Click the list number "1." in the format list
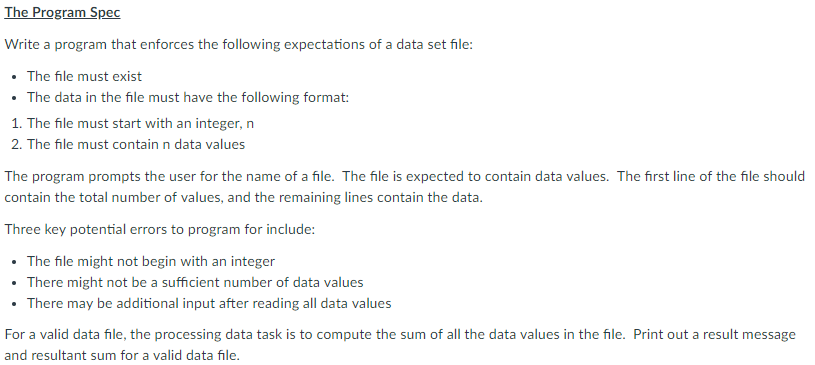815x365 pixels. pyautogui.click(x=17, y=124)
